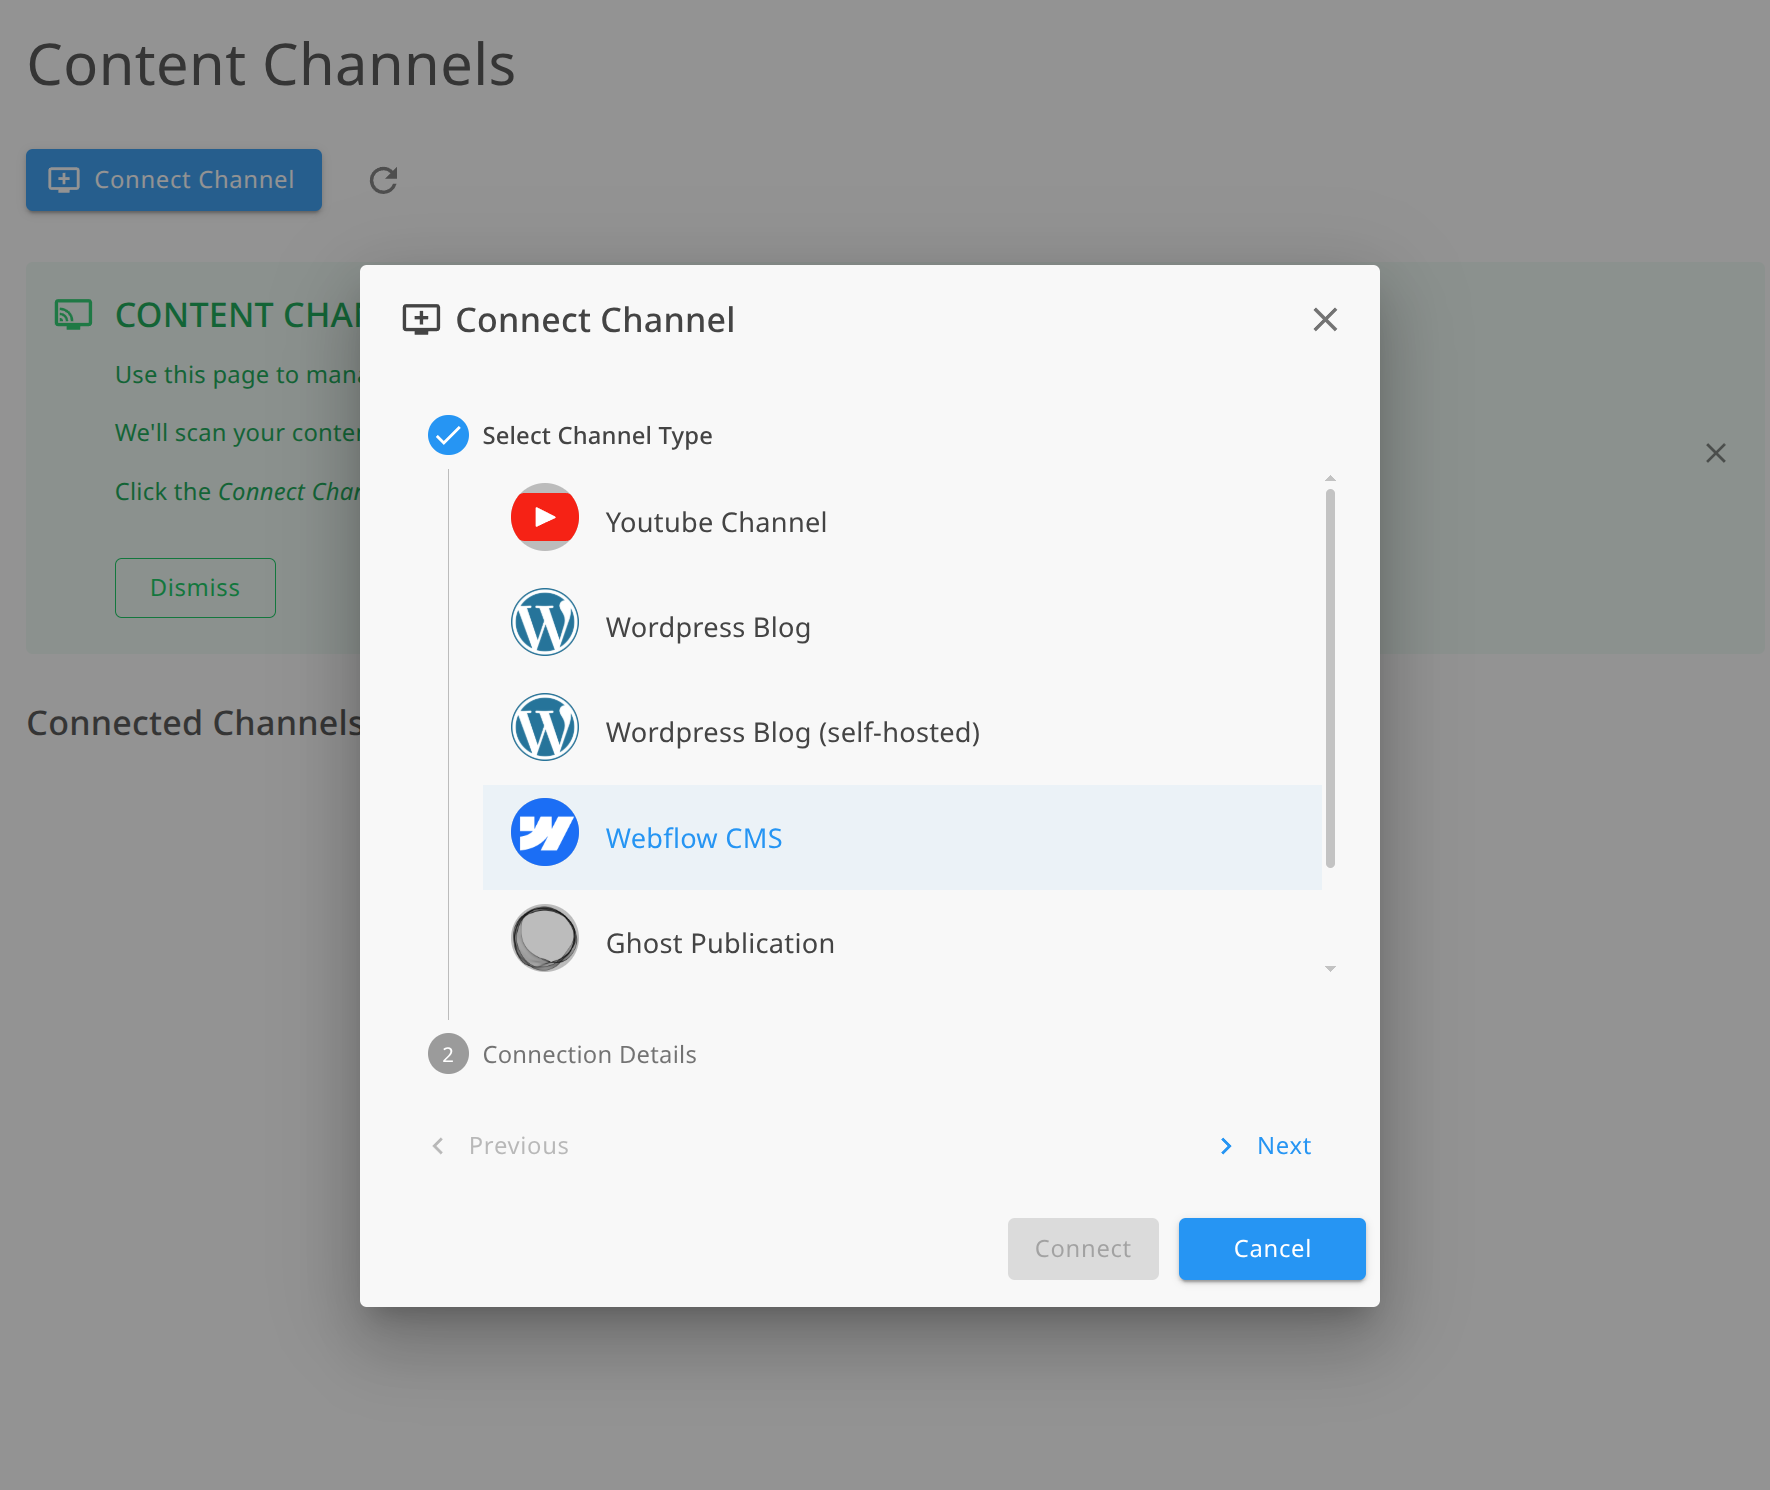Open Connection Details step

(x=589, y=1053)
